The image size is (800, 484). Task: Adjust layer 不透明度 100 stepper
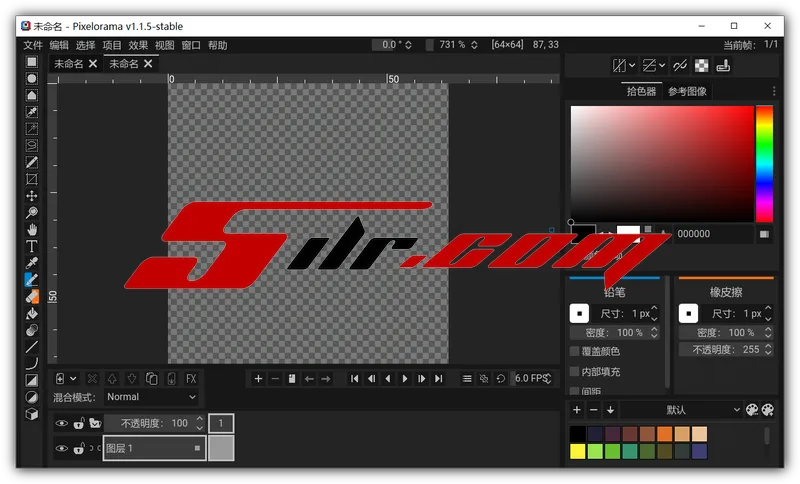pos(199,423)
